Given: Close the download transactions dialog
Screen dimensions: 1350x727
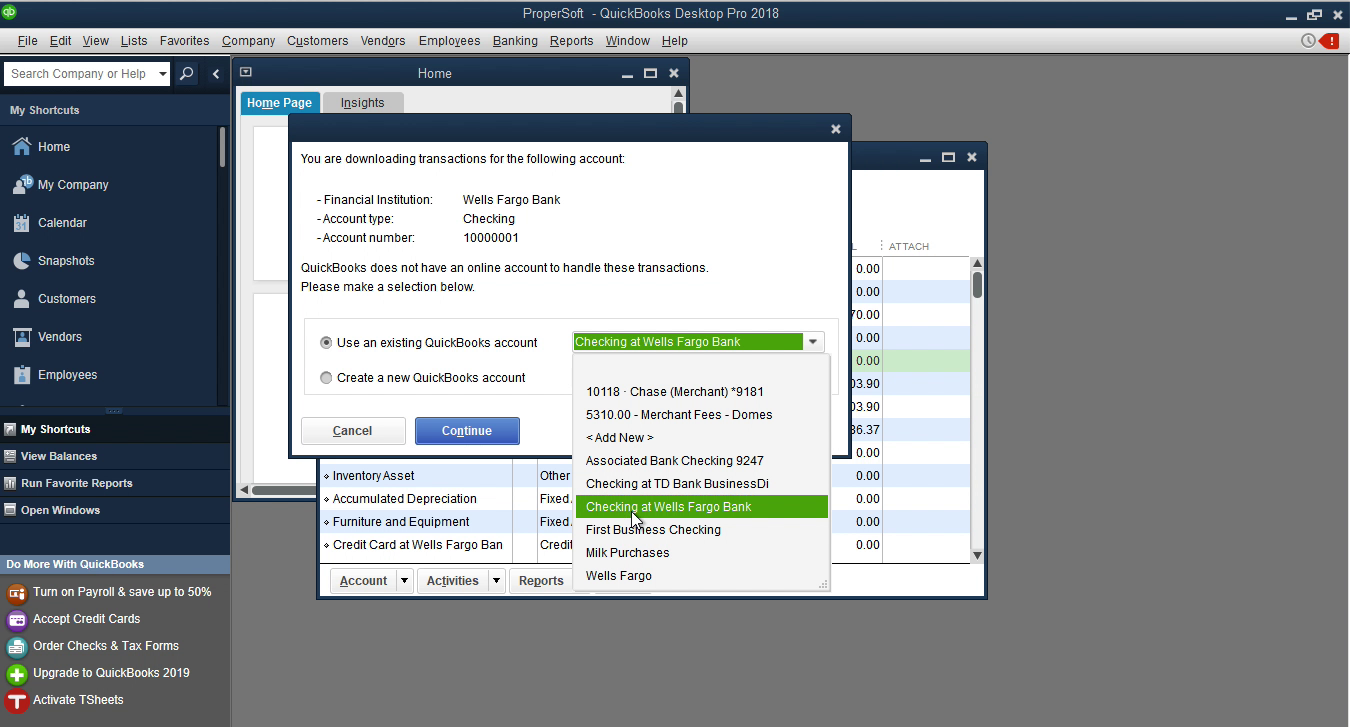Looking at the screenshot, I should tap(836, 129).
